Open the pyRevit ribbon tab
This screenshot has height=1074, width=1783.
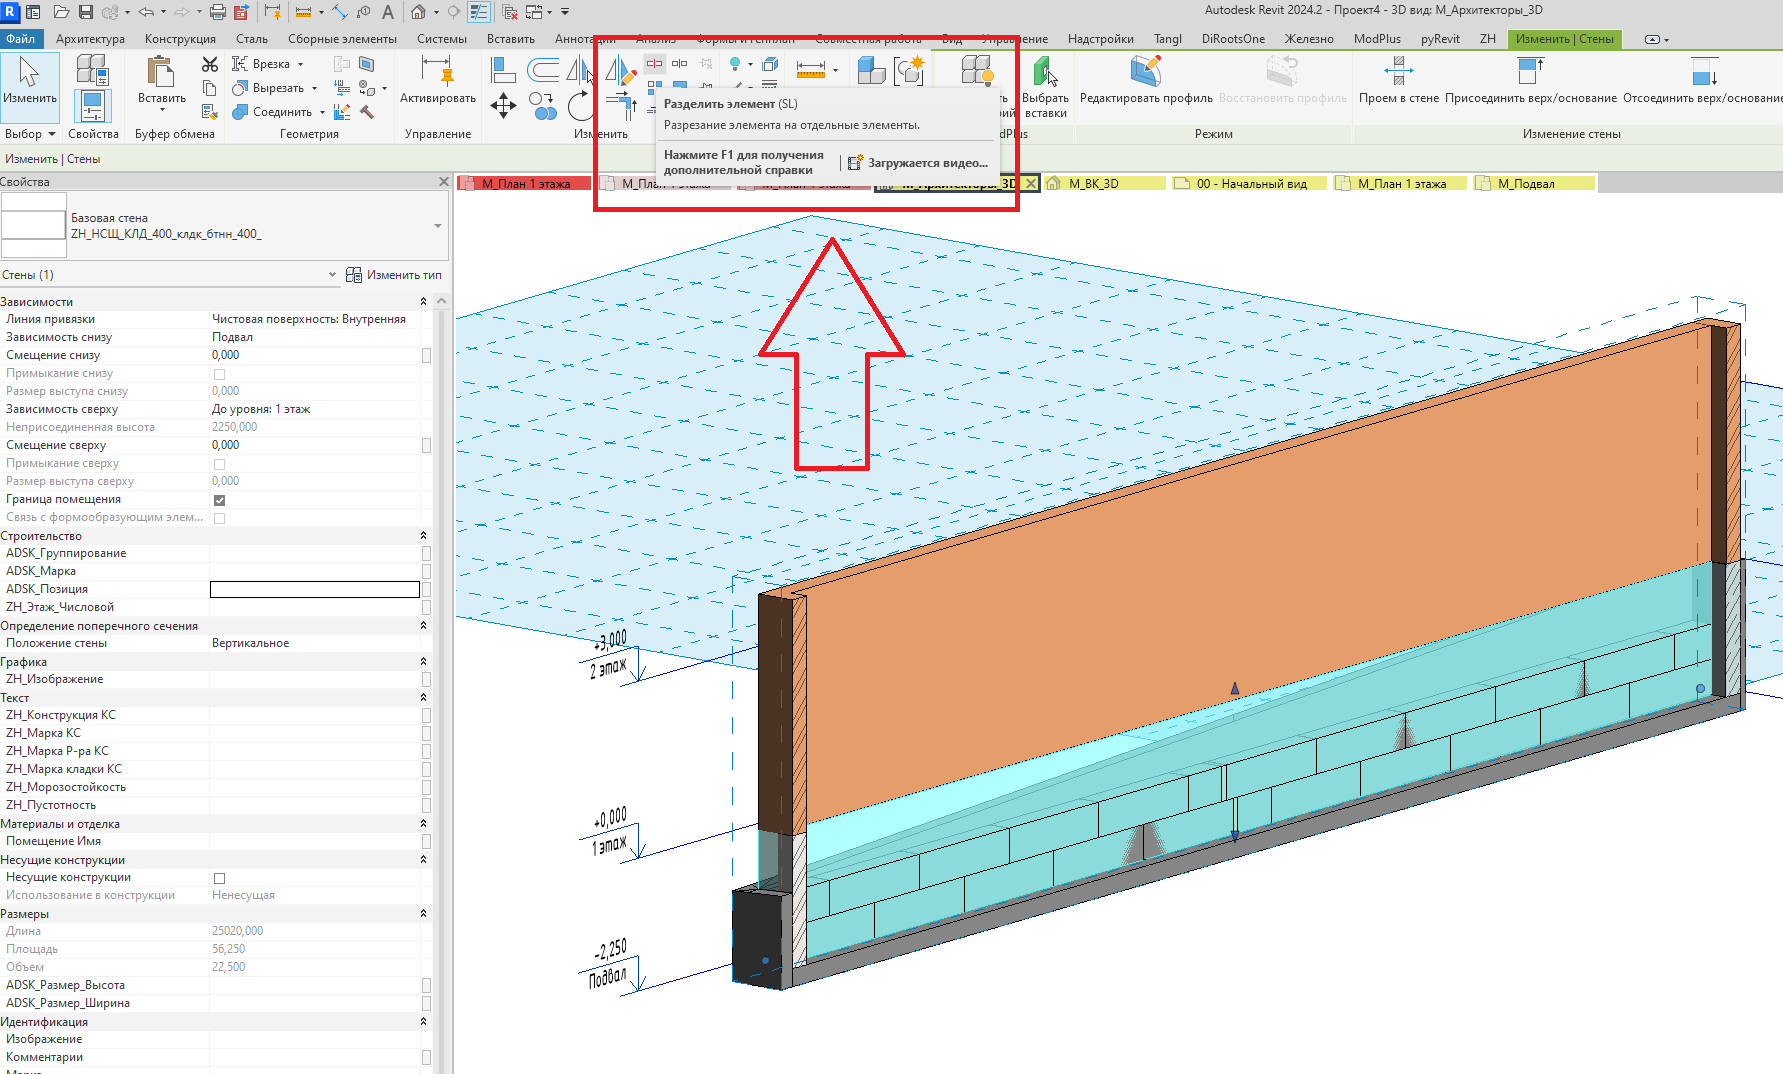[1440, 39]
